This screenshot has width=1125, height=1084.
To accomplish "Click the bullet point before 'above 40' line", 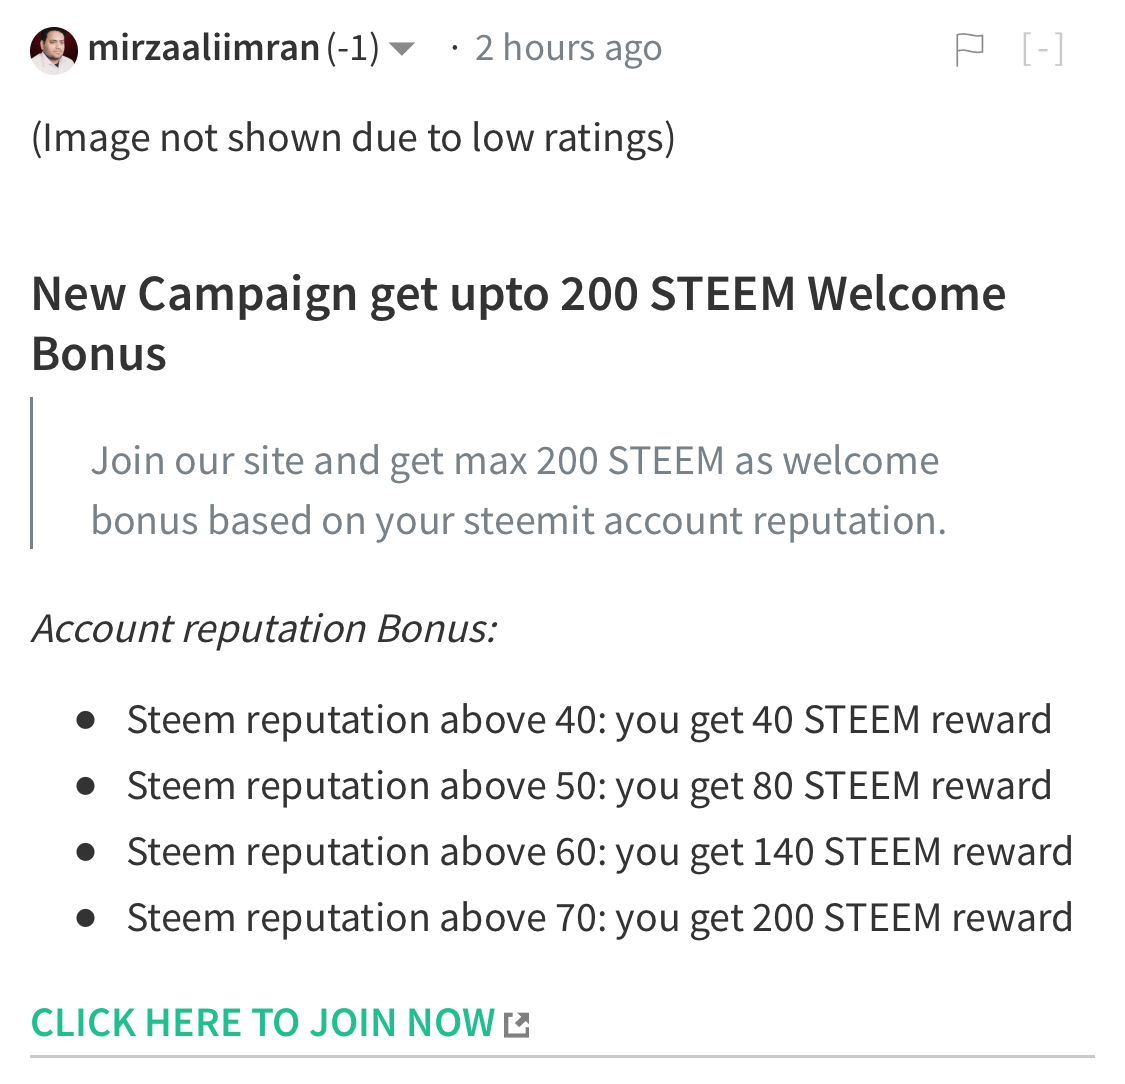I will coord(86,720).
